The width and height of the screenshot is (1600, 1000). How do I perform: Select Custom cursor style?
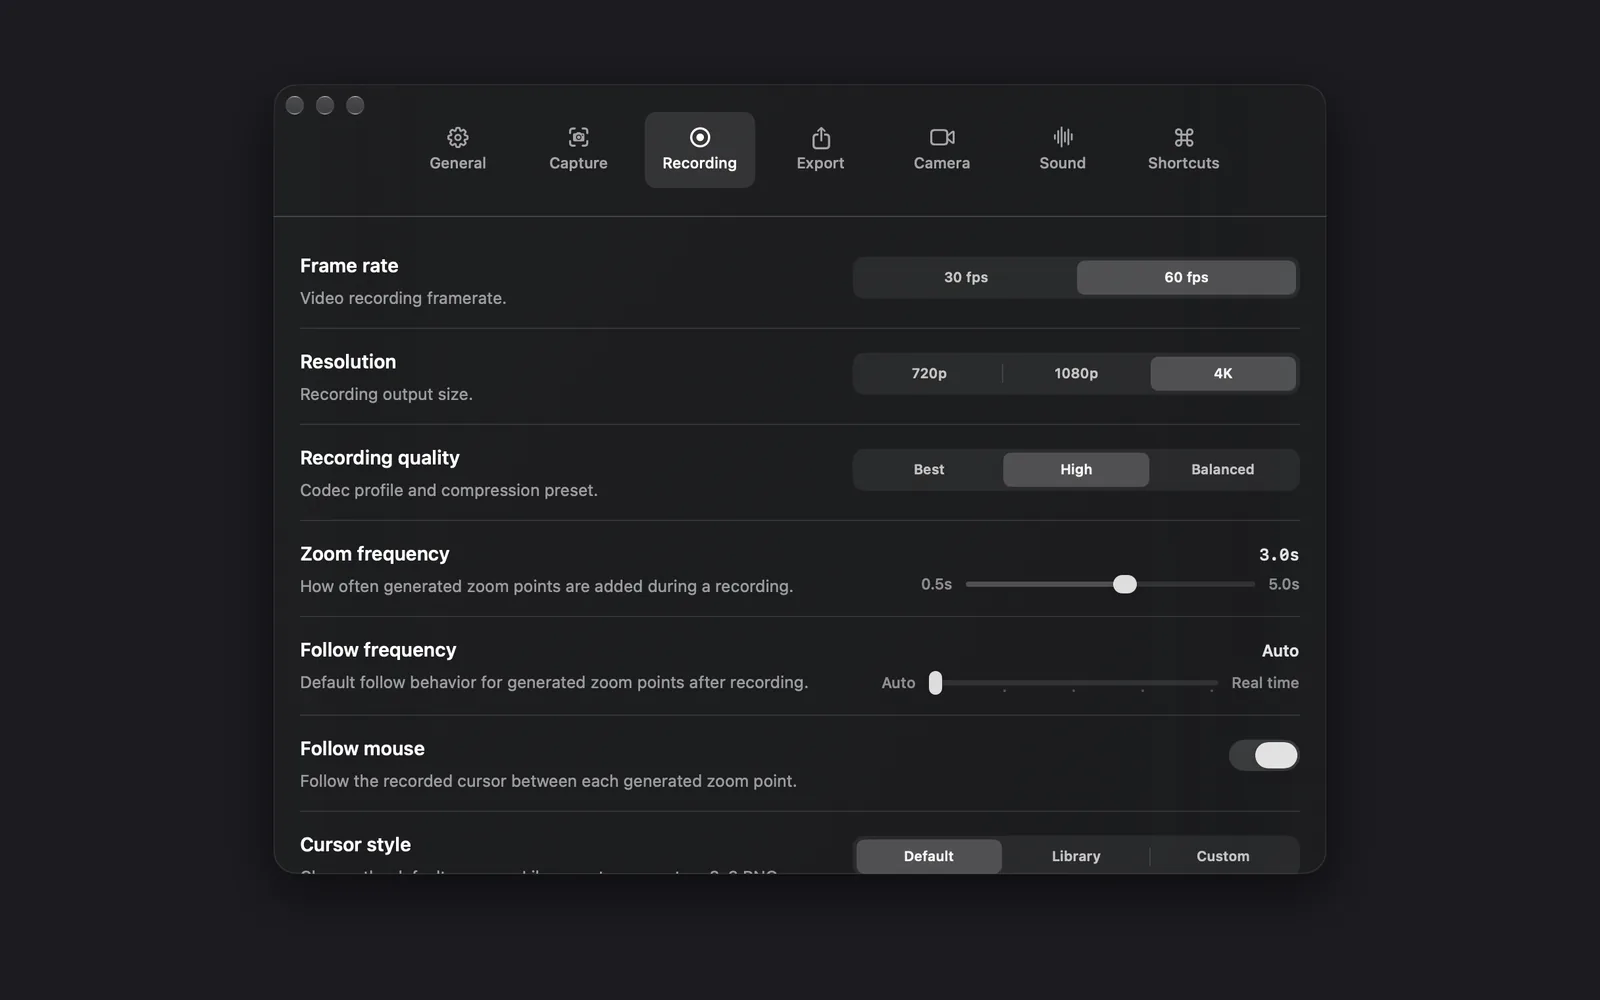[x=1223, y=856]
